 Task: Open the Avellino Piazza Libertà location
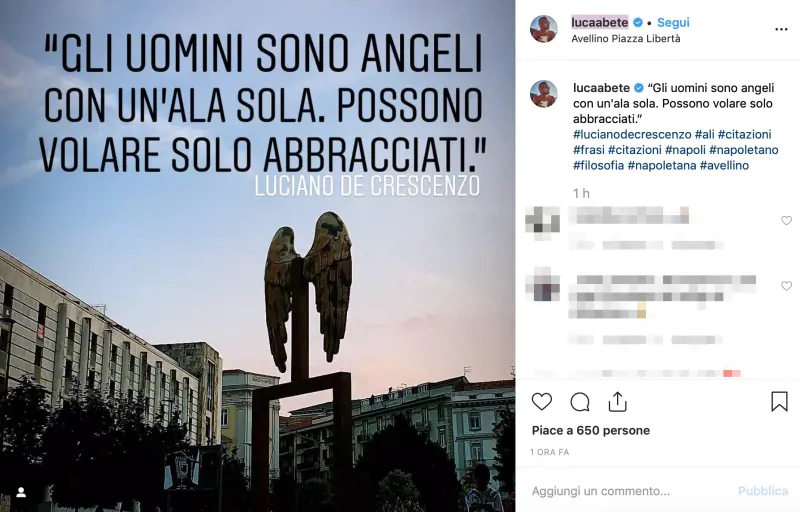[x=626, y=39]
